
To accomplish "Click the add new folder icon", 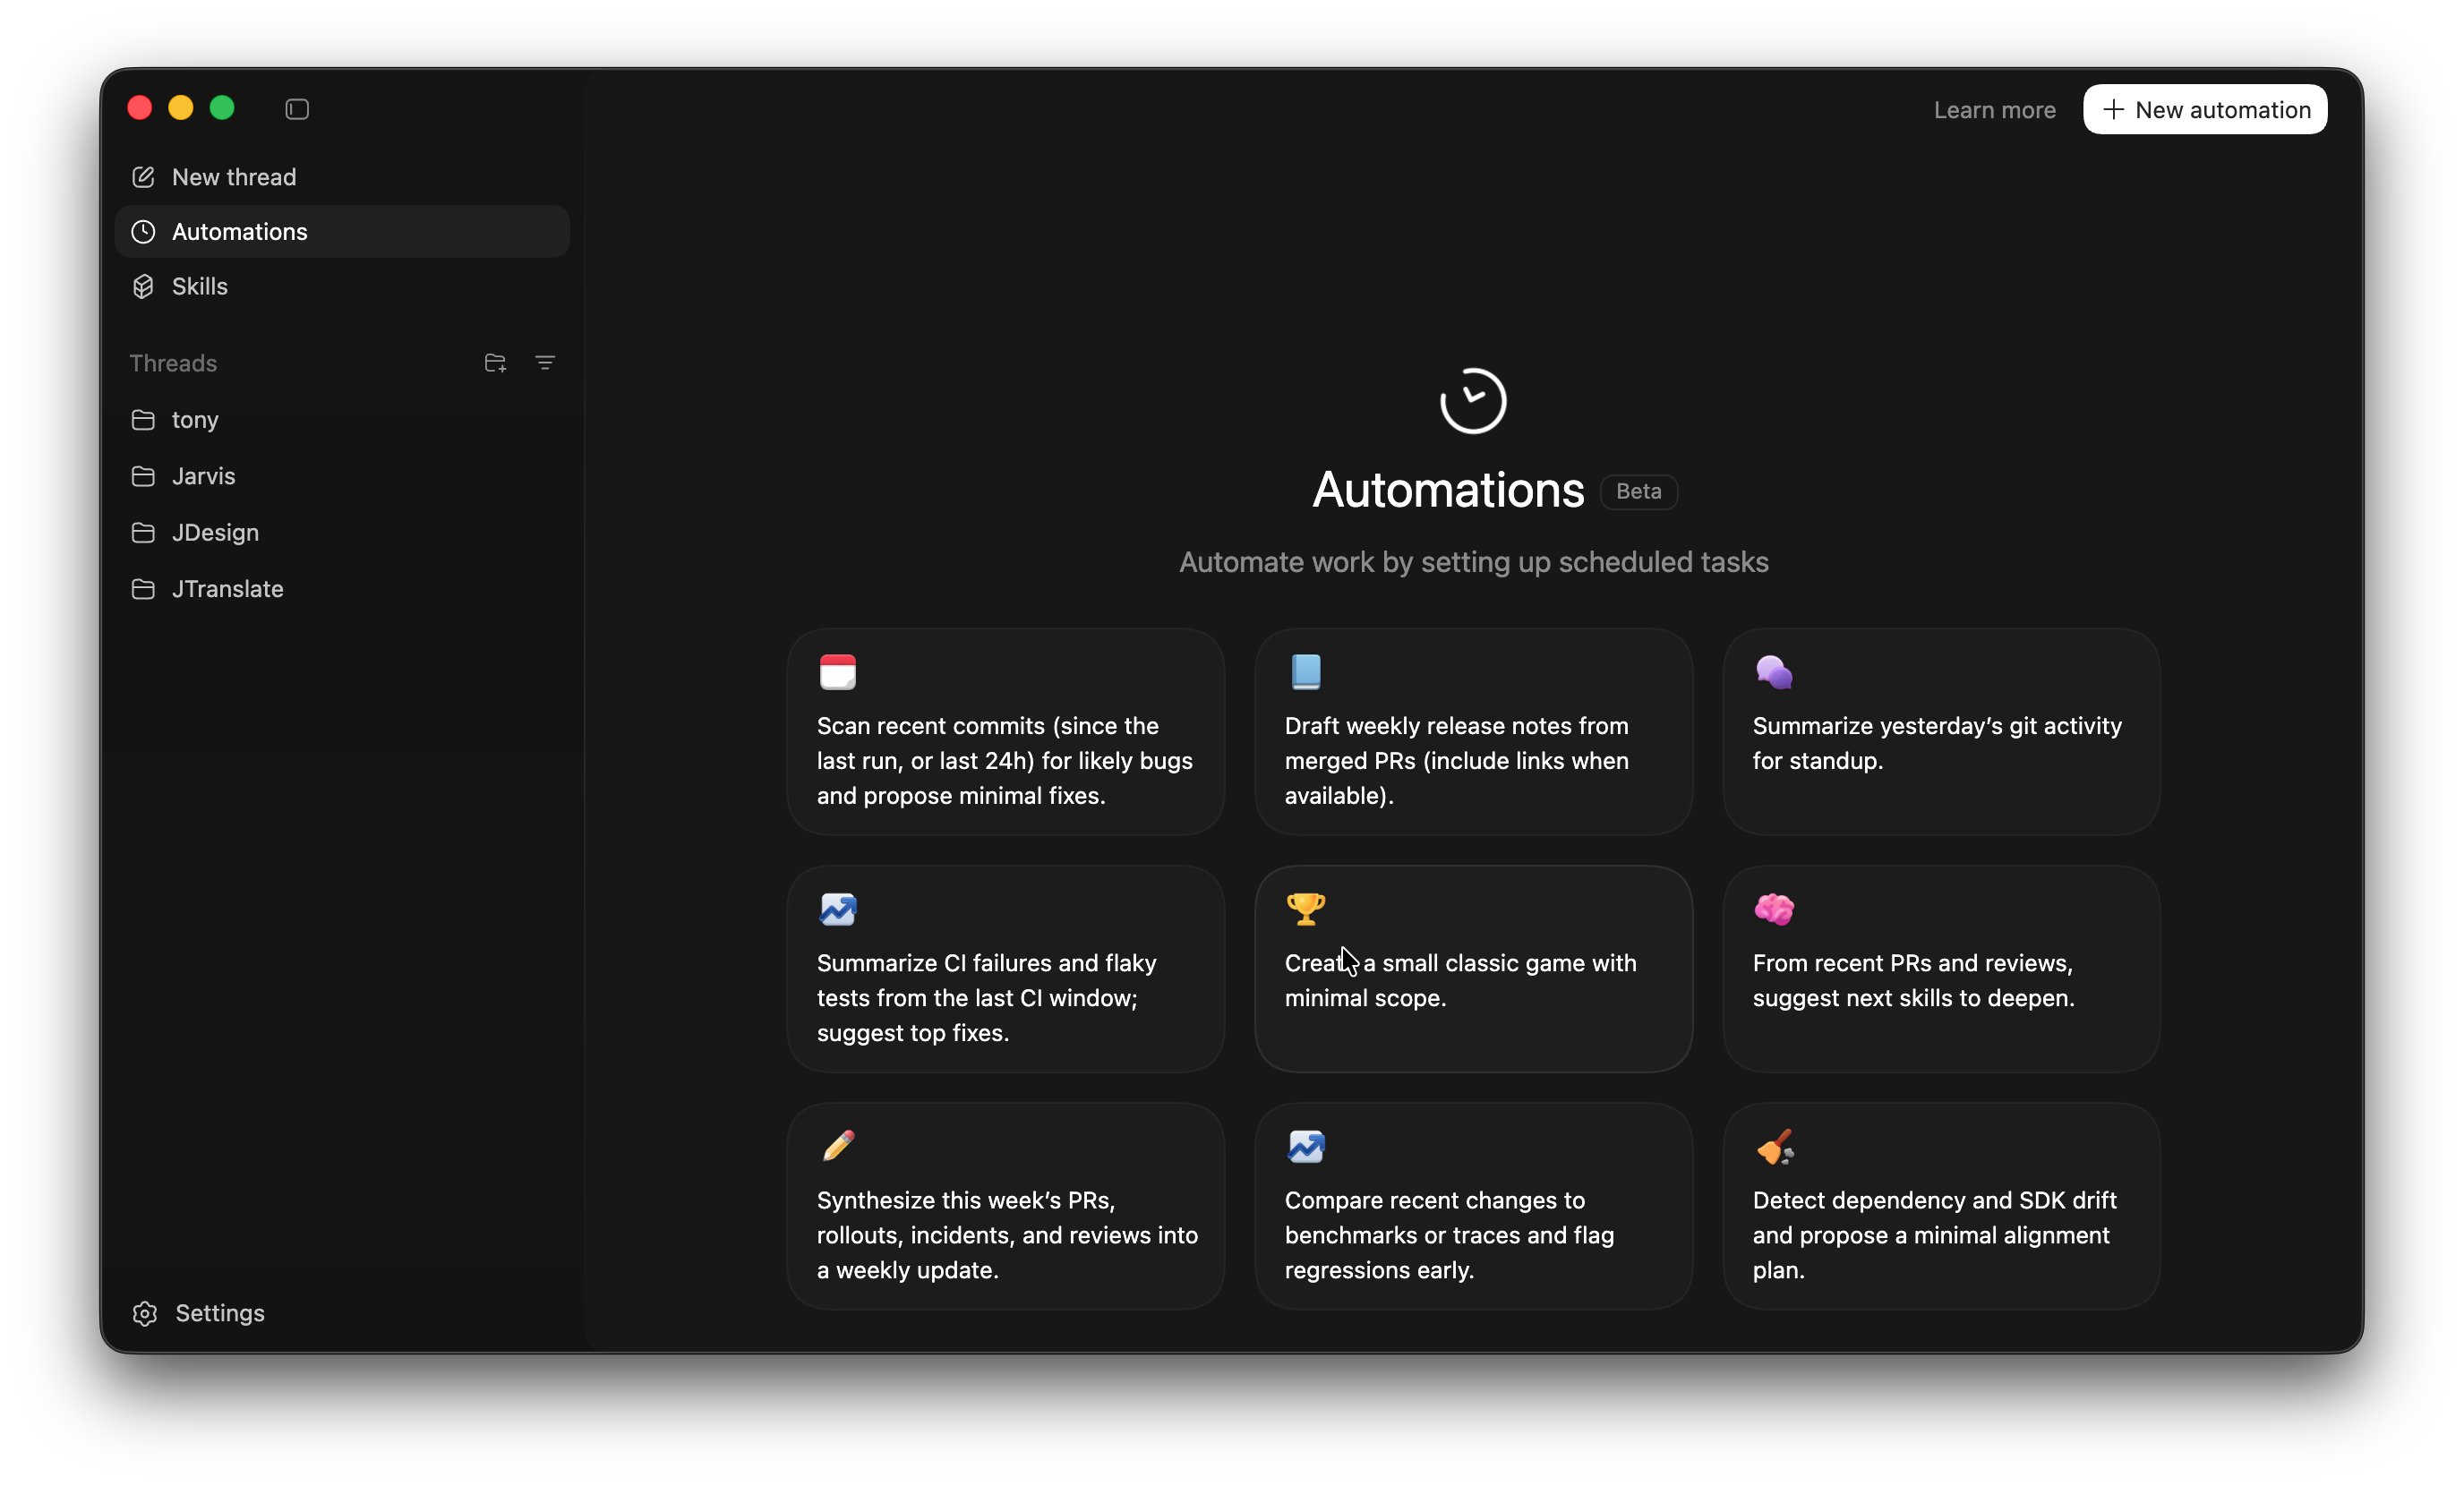I will (x=495, y=363).
